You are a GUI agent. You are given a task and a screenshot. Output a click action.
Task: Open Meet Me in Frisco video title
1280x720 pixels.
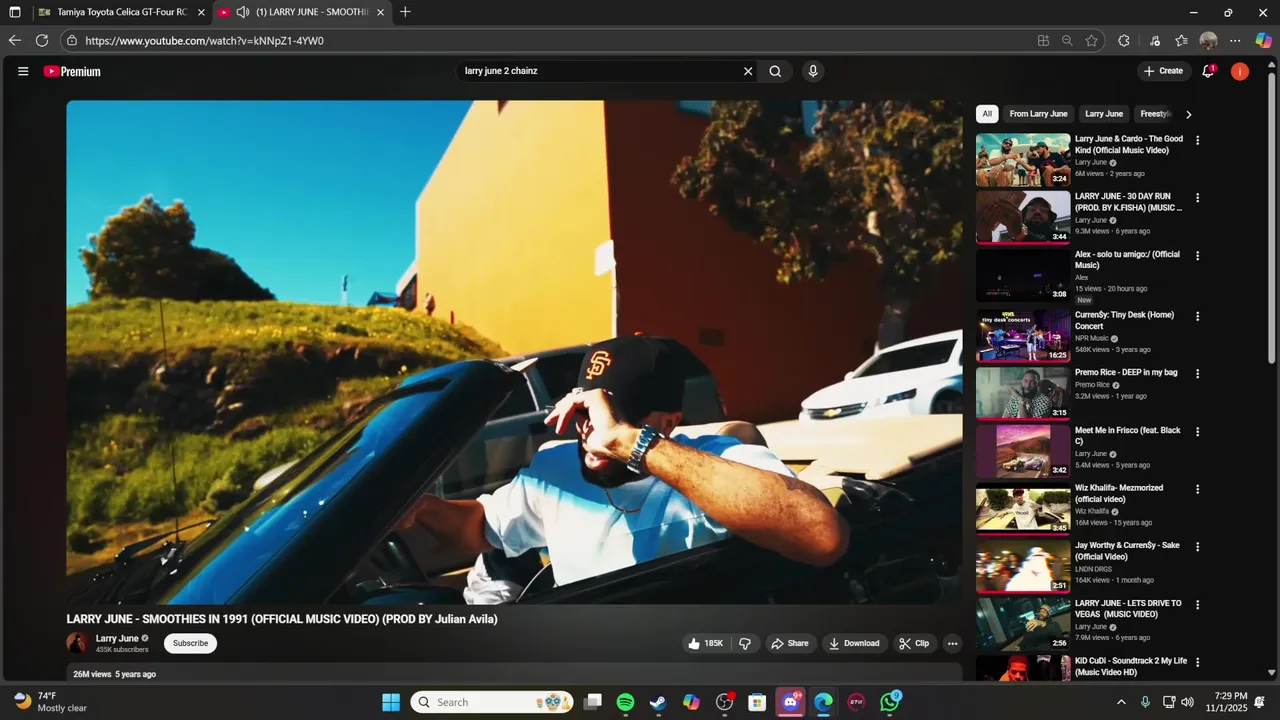coord(1128,436)
